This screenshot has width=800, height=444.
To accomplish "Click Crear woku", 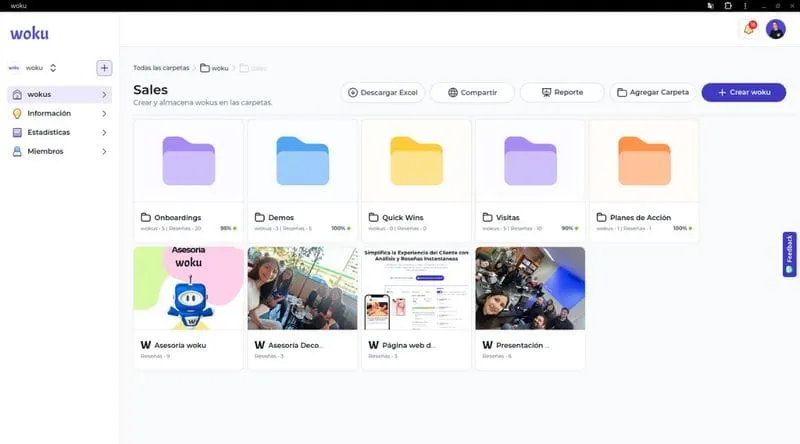I will pos(744,92).
